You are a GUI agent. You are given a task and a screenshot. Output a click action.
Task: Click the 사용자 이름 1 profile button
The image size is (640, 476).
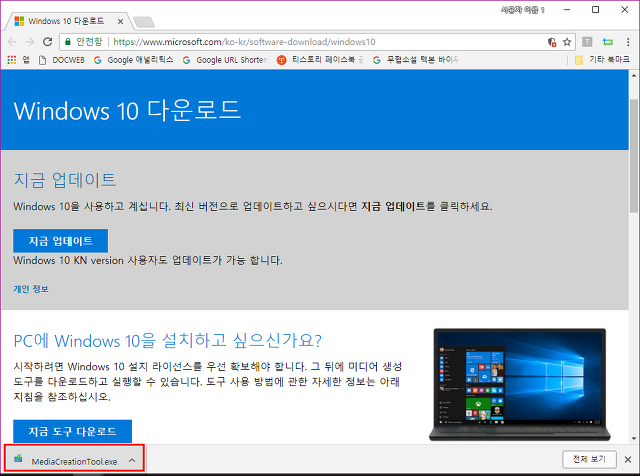(x=522, y=10)
